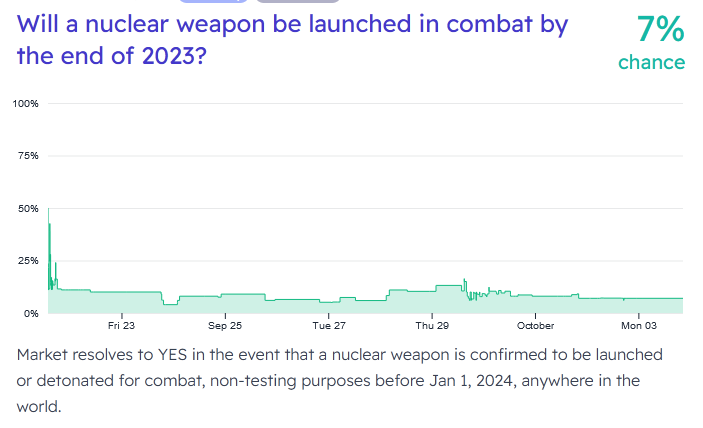Viewport: 703px width, 428px height.
Task: Click the chart peak near Thu 29
Action: coord(464,281)
